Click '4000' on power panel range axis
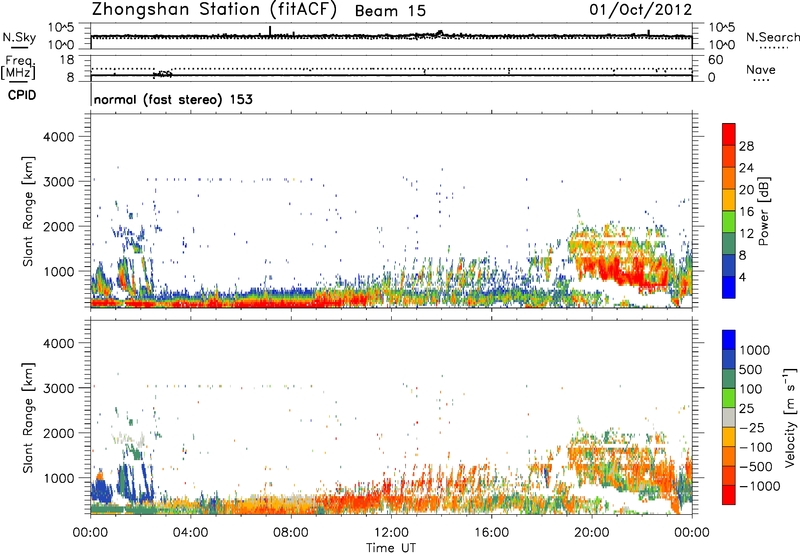The width and height of the screenshot is (800, 554). pyautogui.click(x=59, y=137)
